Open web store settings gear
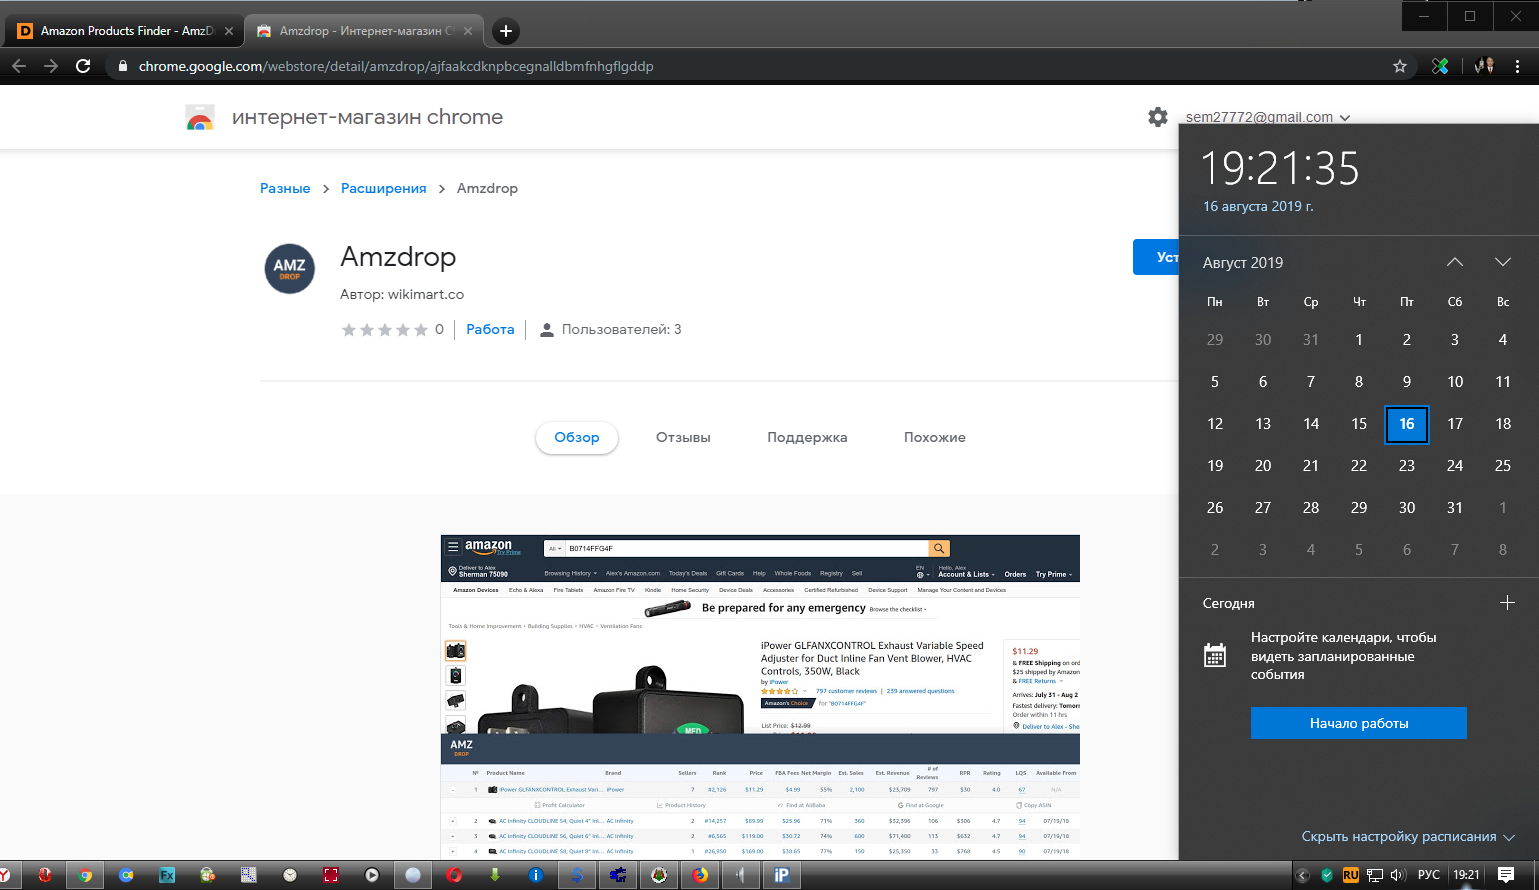Viewport: 1539px width, 890px height. click(1158, 117)
